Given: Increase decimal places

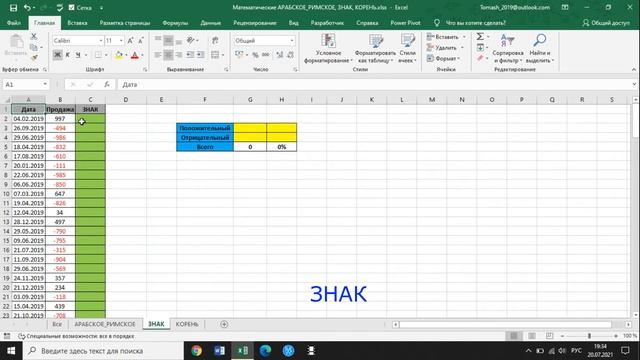Looking at the screenshot, I should [x=280, y=55].
